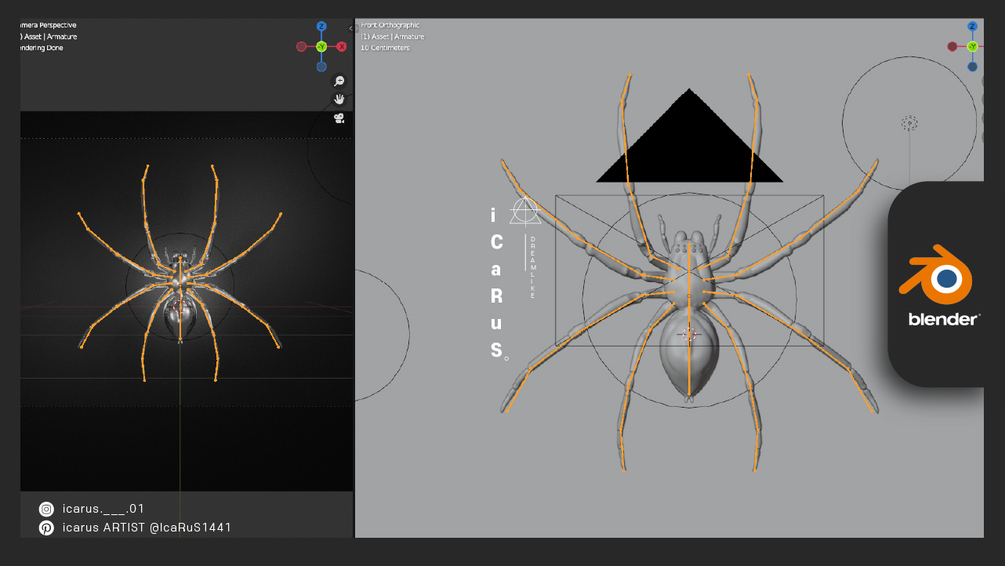Viewport: 1005px width, 566px height.
Task: Toggle the camera view icon in left viewport
Action: click(x=339, y=118)
